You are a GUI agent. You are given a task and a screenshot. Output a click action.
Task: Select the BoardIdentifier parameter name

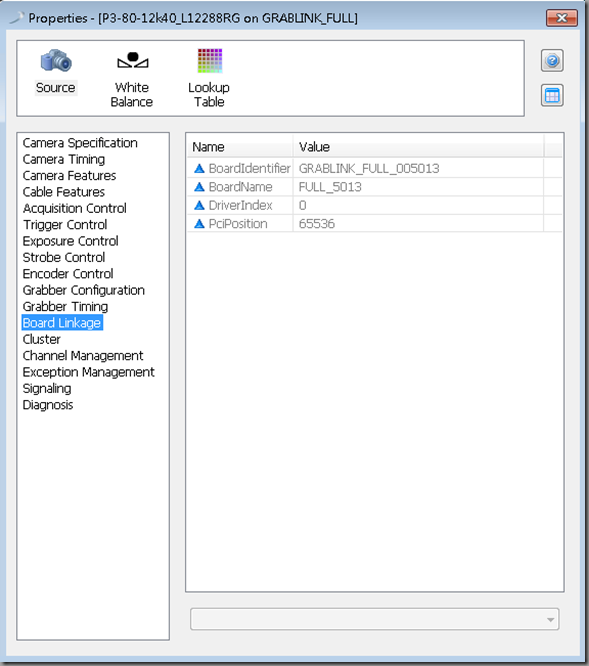(250, 169)
